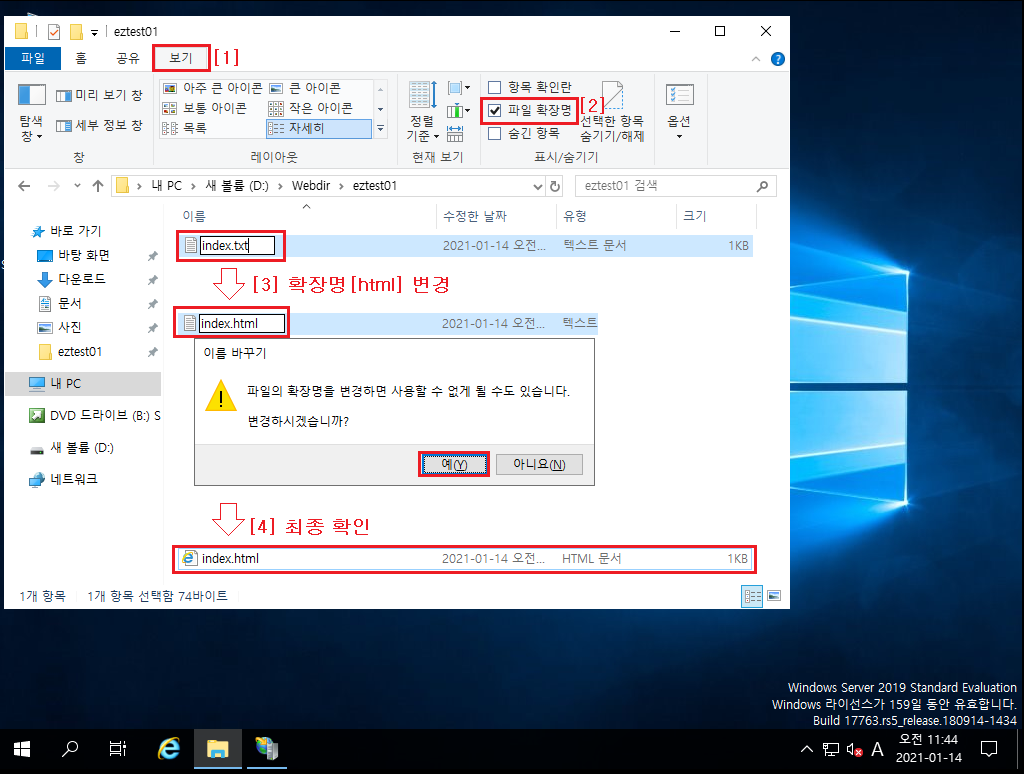Toggle the 미리 보기 창 preview pane
Screen dimensions: 1024x774
click(x=99, y=95)
